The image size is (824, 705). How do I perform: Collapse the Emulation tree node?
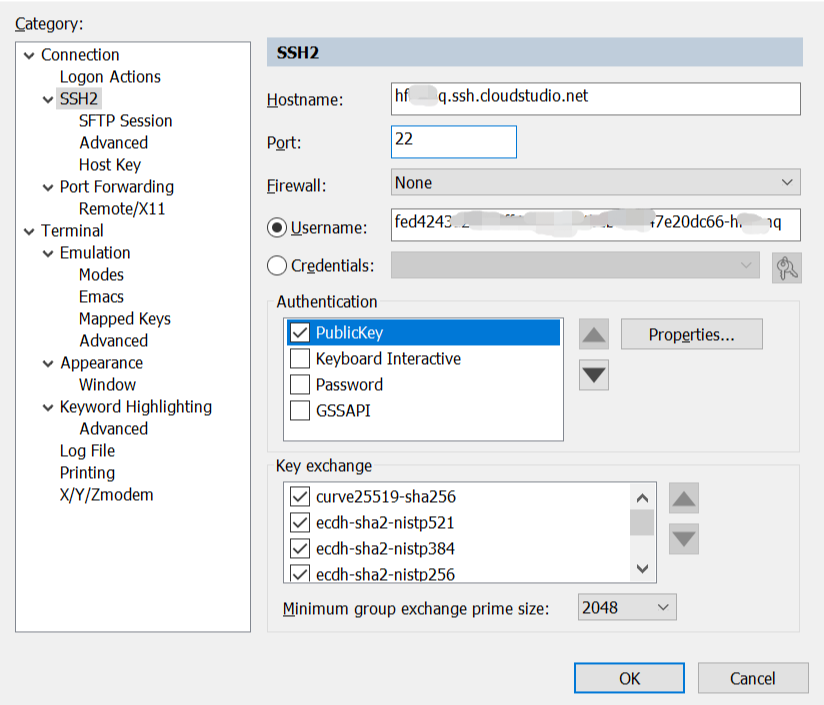48,254
